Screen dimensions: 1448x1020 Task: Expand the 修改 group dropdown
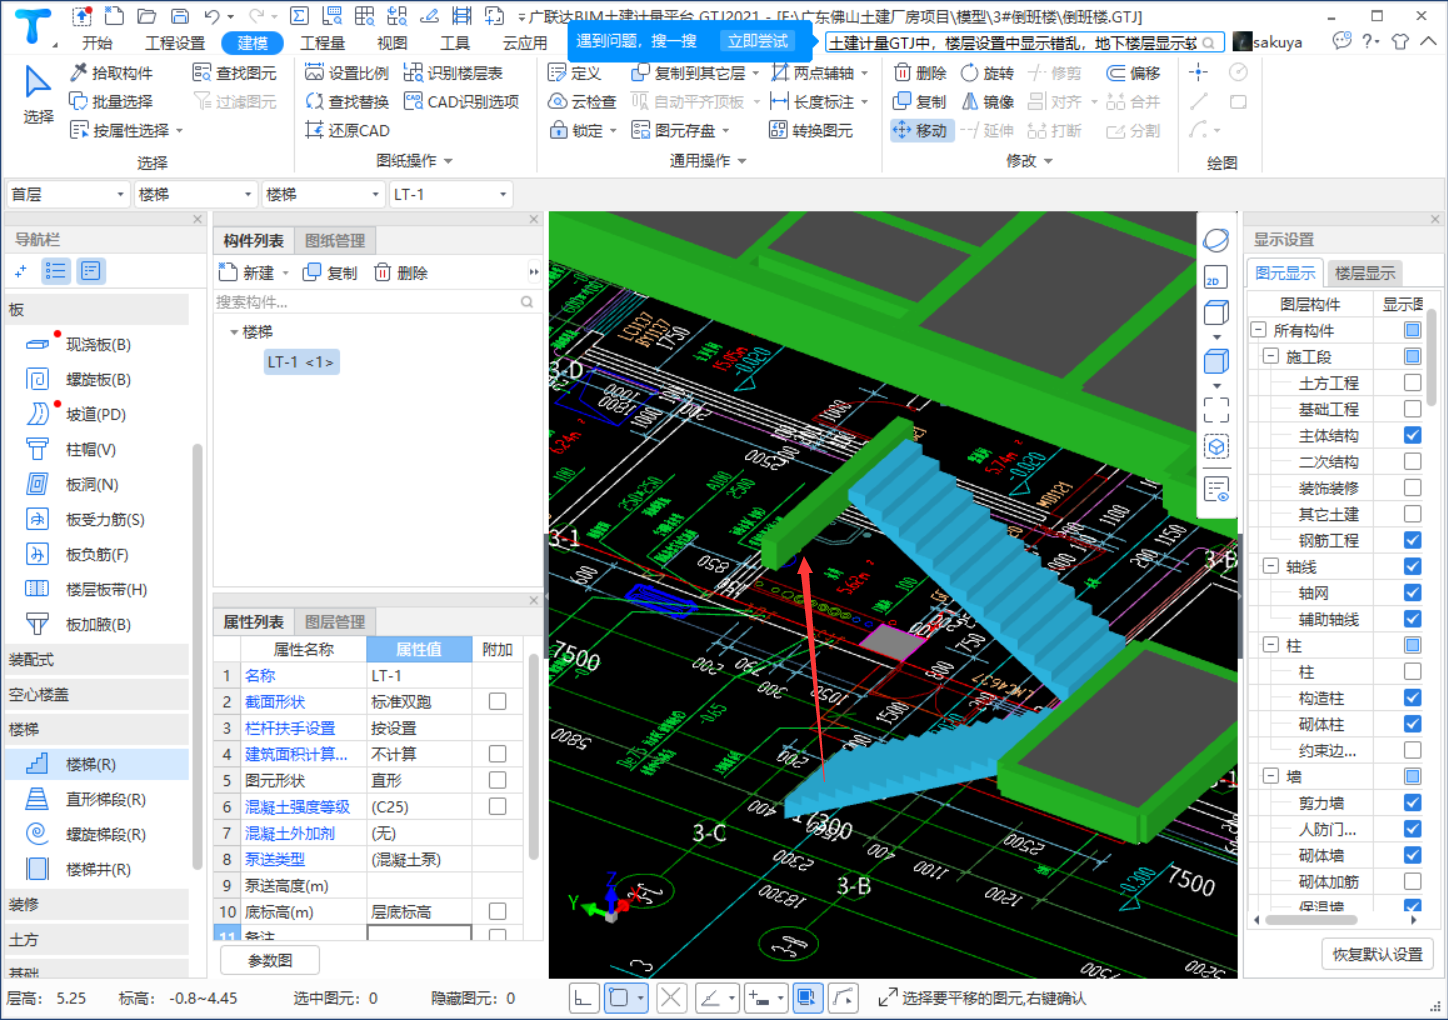[1048, 160]
